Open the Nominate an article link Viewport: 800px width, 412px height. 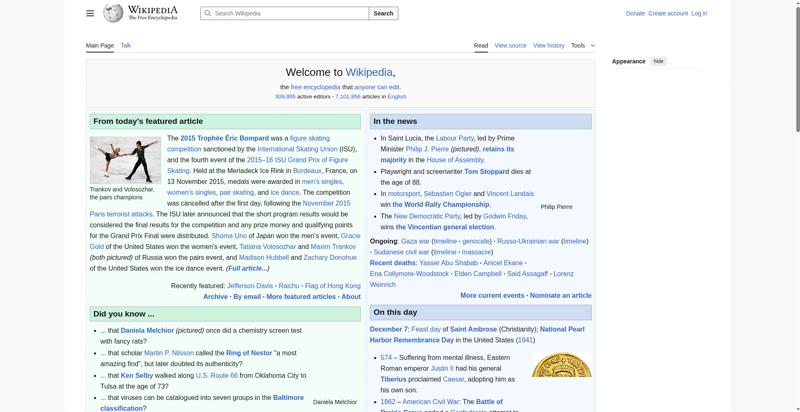(560, 295)
